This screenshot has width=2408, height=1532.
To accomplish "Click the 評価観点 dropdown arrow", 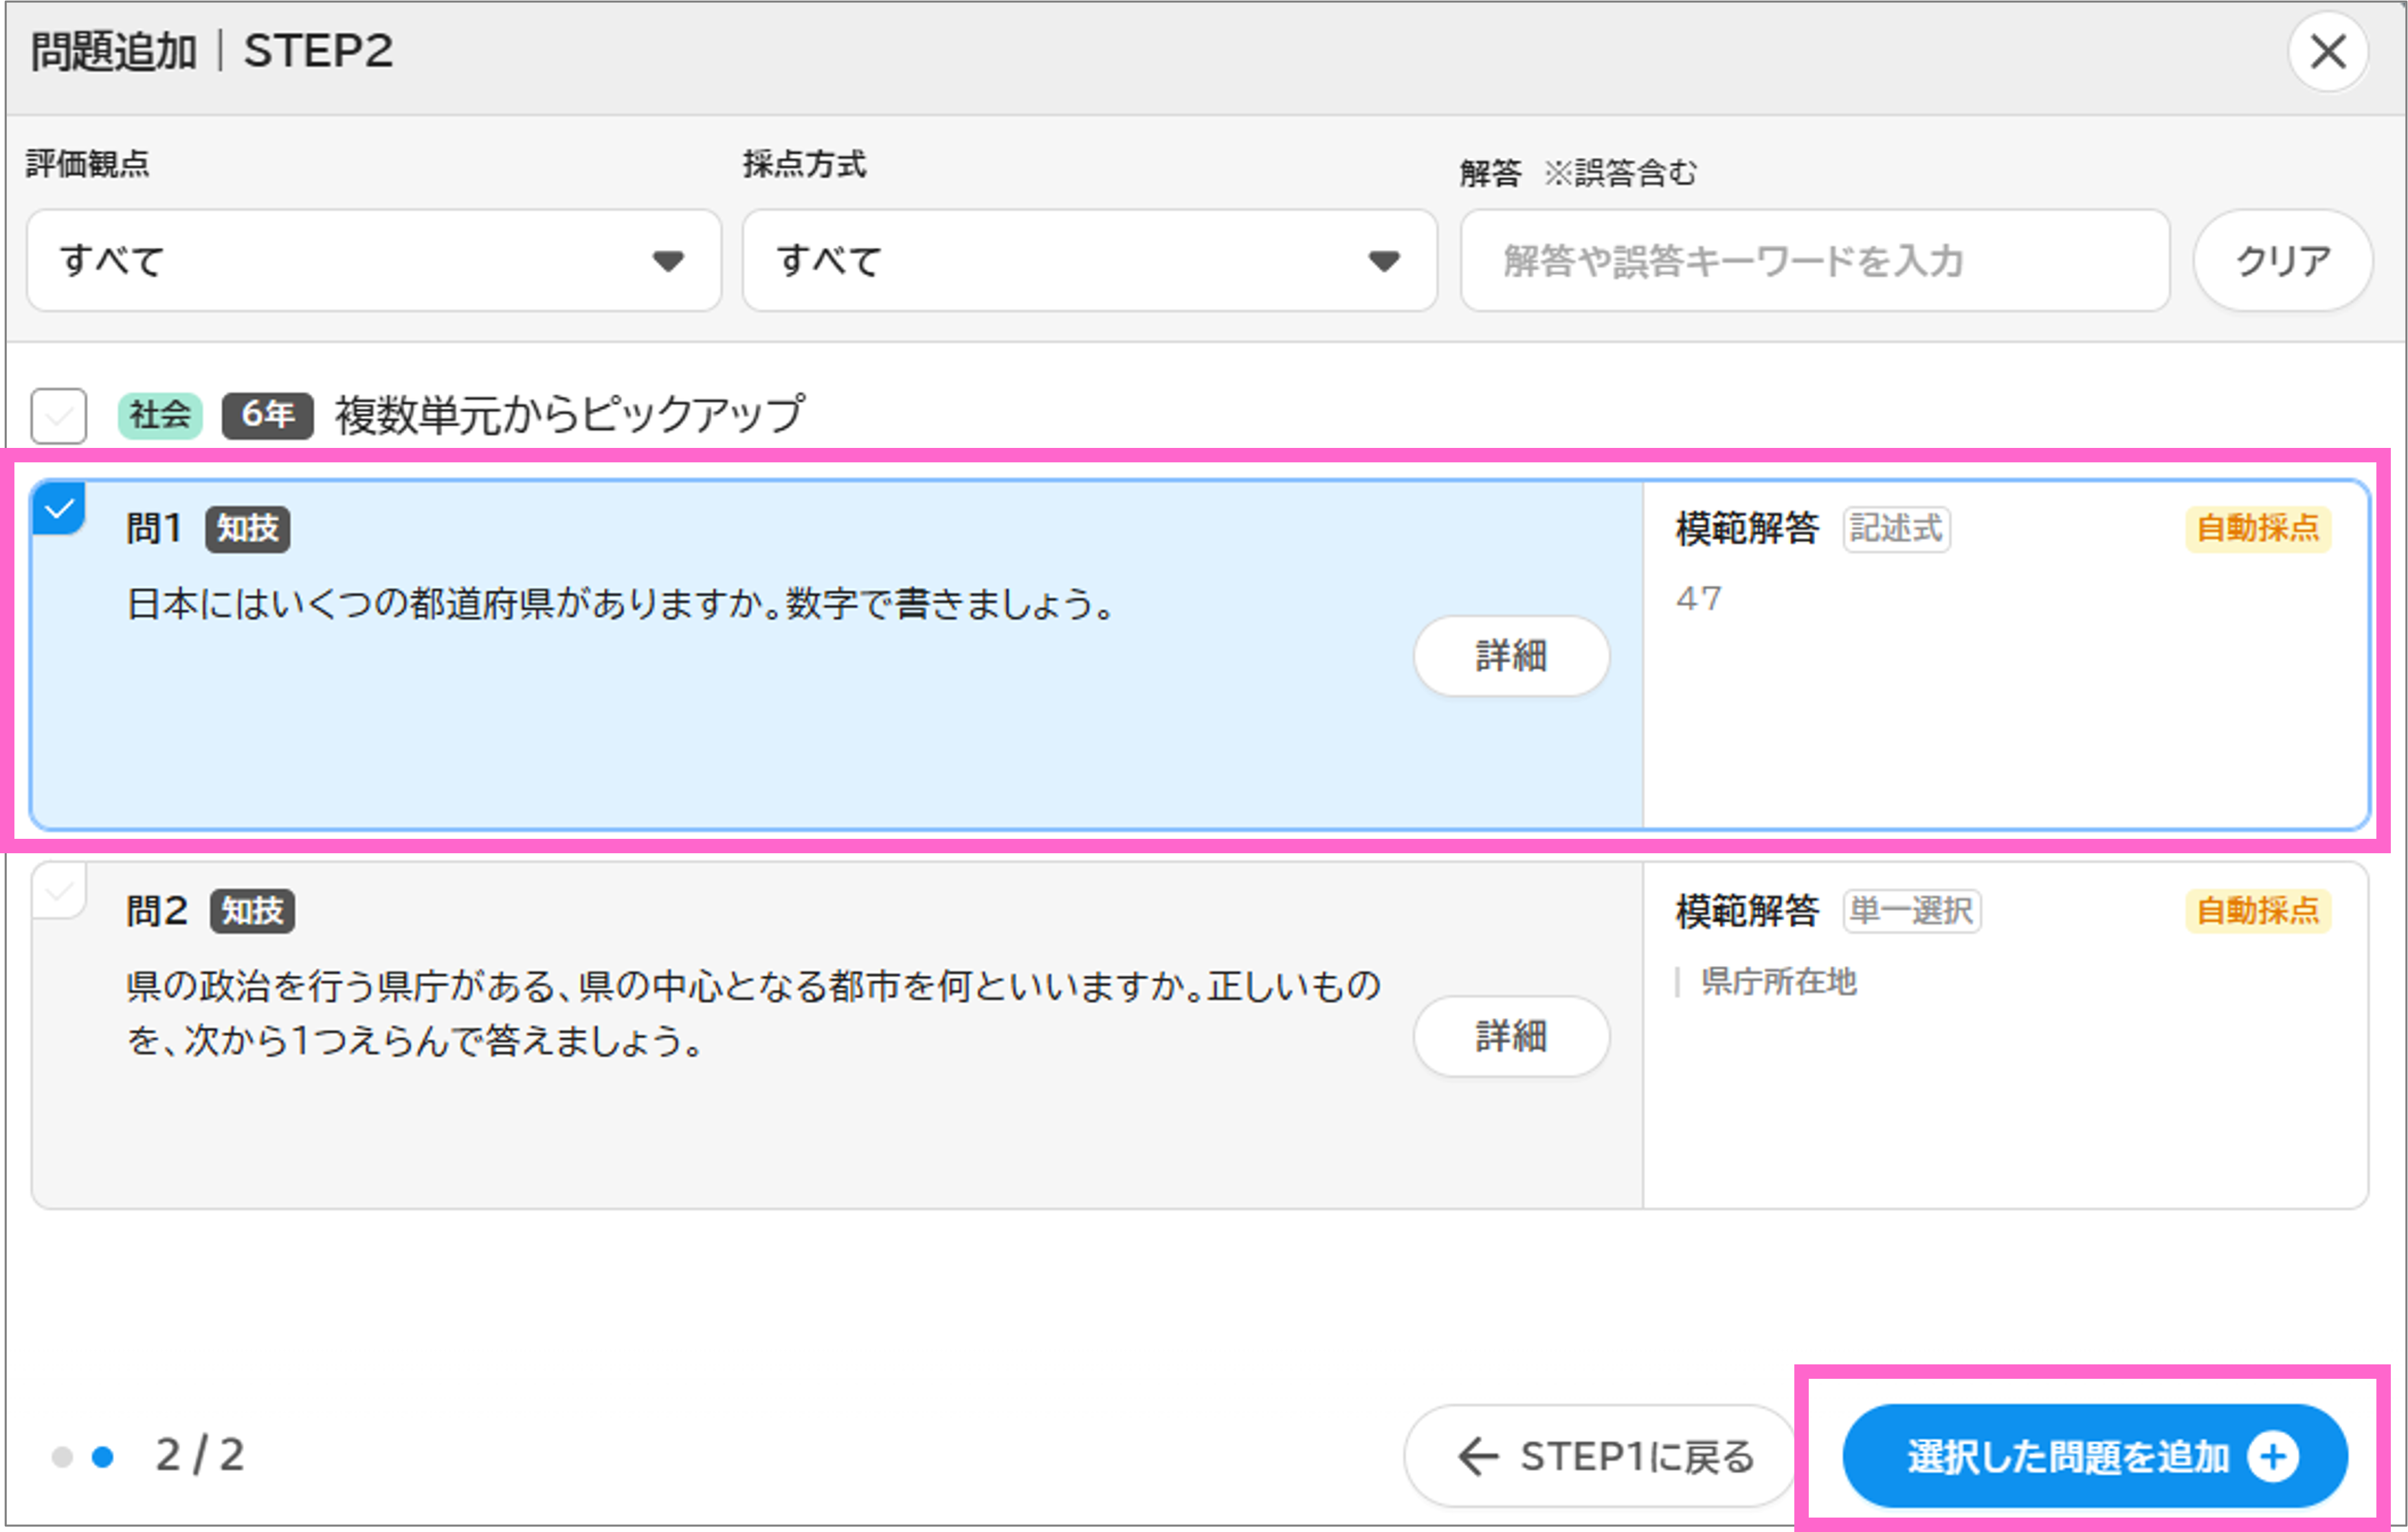I will click(668, 262).
